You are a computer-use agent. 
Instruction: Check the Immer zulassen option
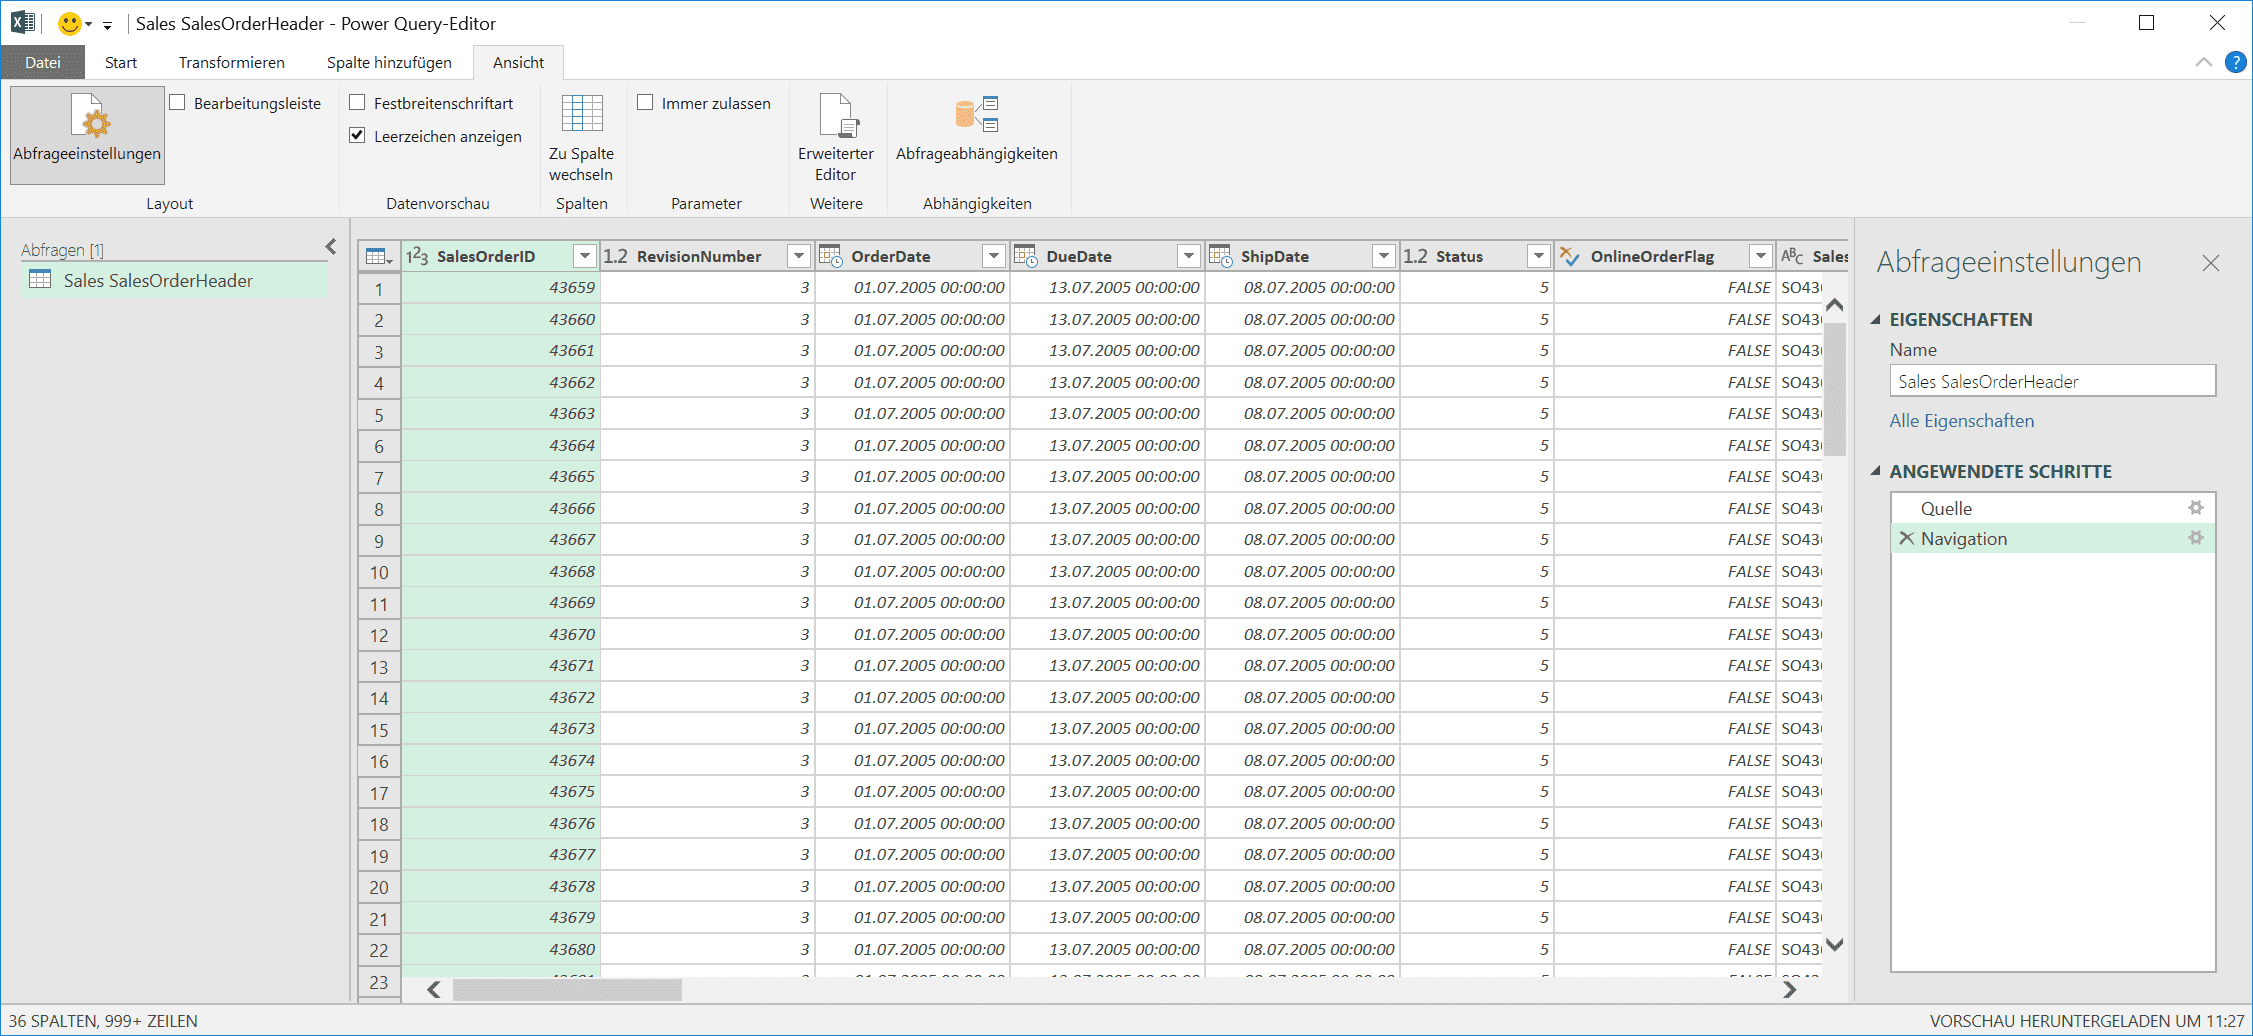click(x=645, y=102)
